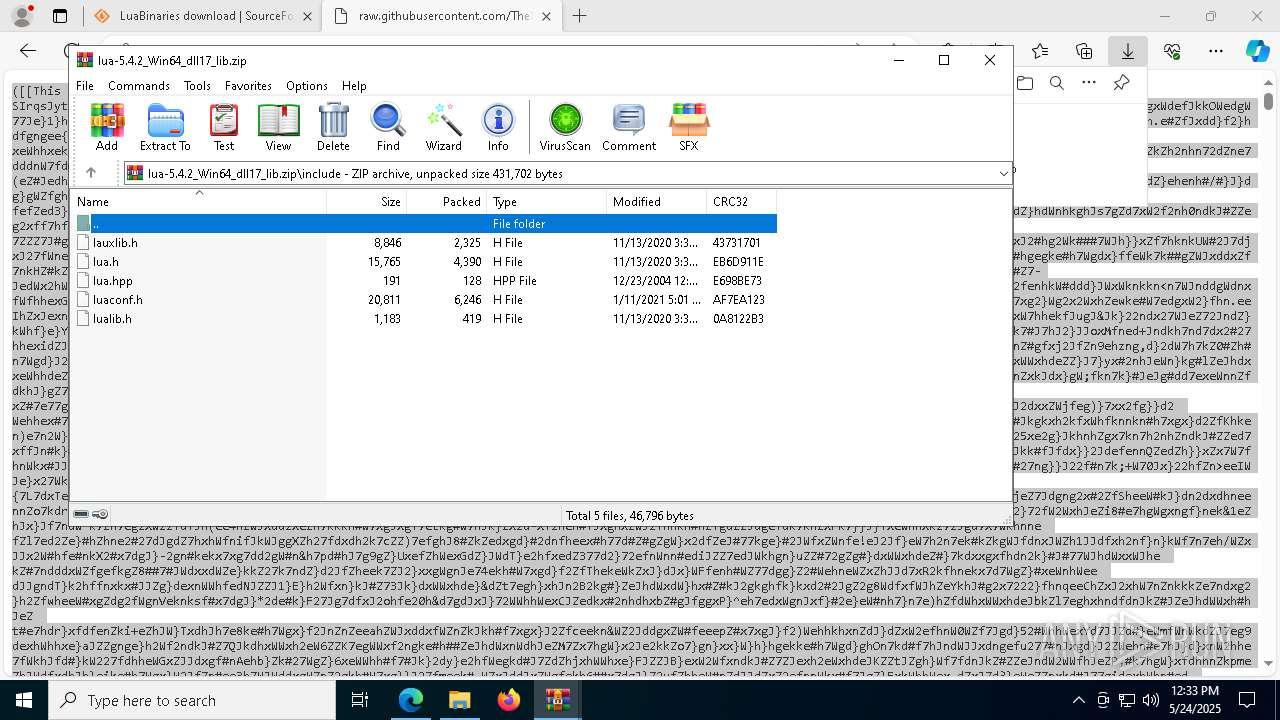Open the Commands menu
Viewport: 1280px width, 720px height.
point(139,86)
